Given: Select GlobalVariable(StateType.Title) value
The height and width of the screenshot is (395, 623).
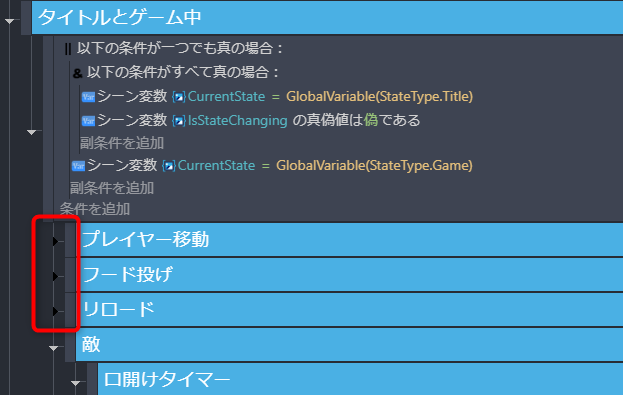Looking at the screenshot, I should [379, 97].
